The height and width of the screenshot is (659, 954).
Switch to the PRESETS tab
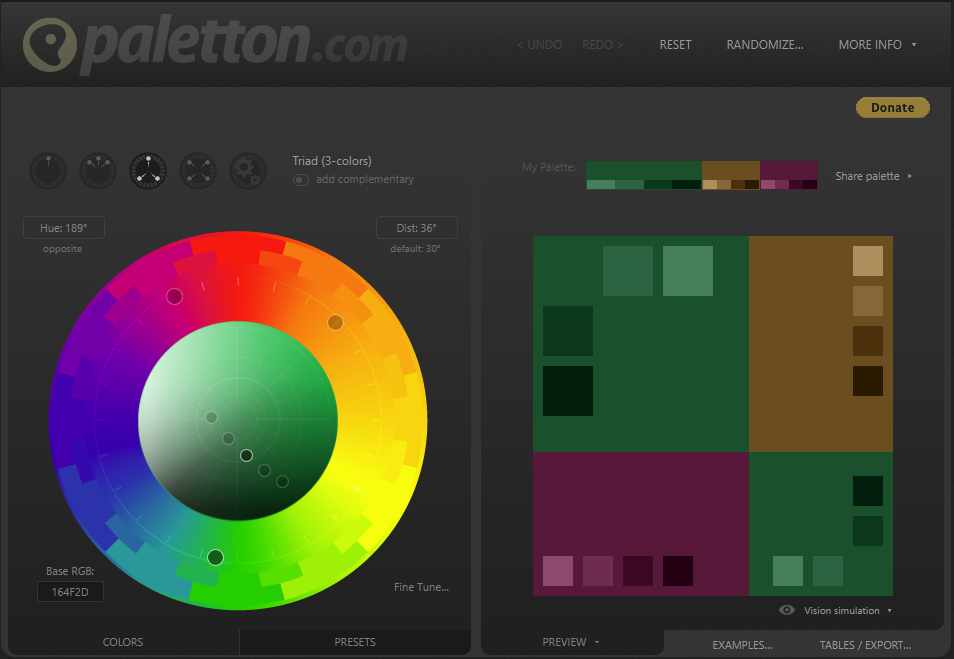(x=355, y=642)
